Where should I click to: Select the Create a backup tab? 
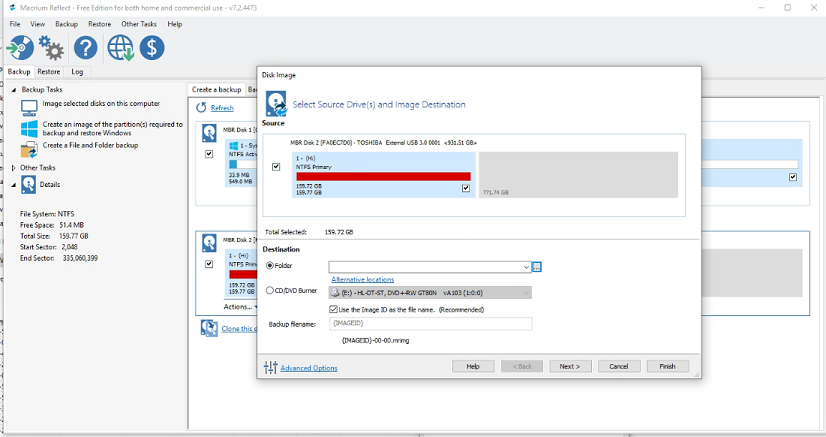217,90
